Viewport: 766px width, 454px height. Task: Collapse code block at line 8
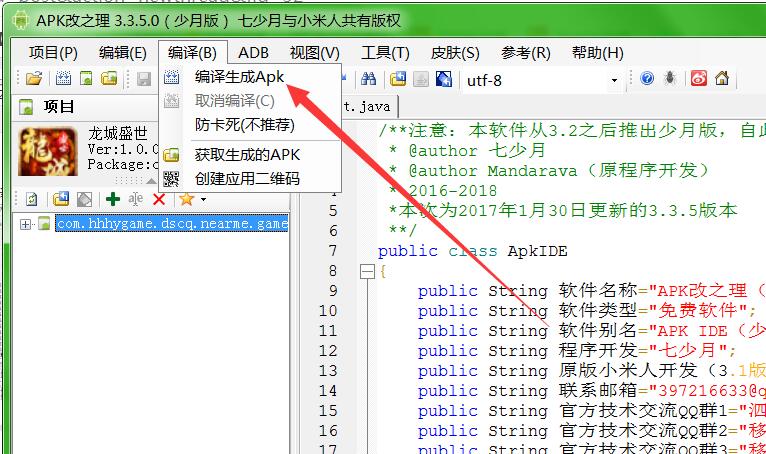(x=367, y=271)
